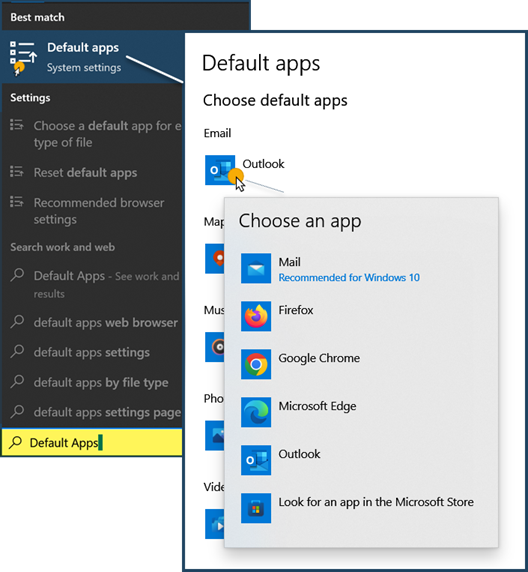Open Recommended browser settings result
Screen dimensions: 528x572
click(x=92, y=211)
